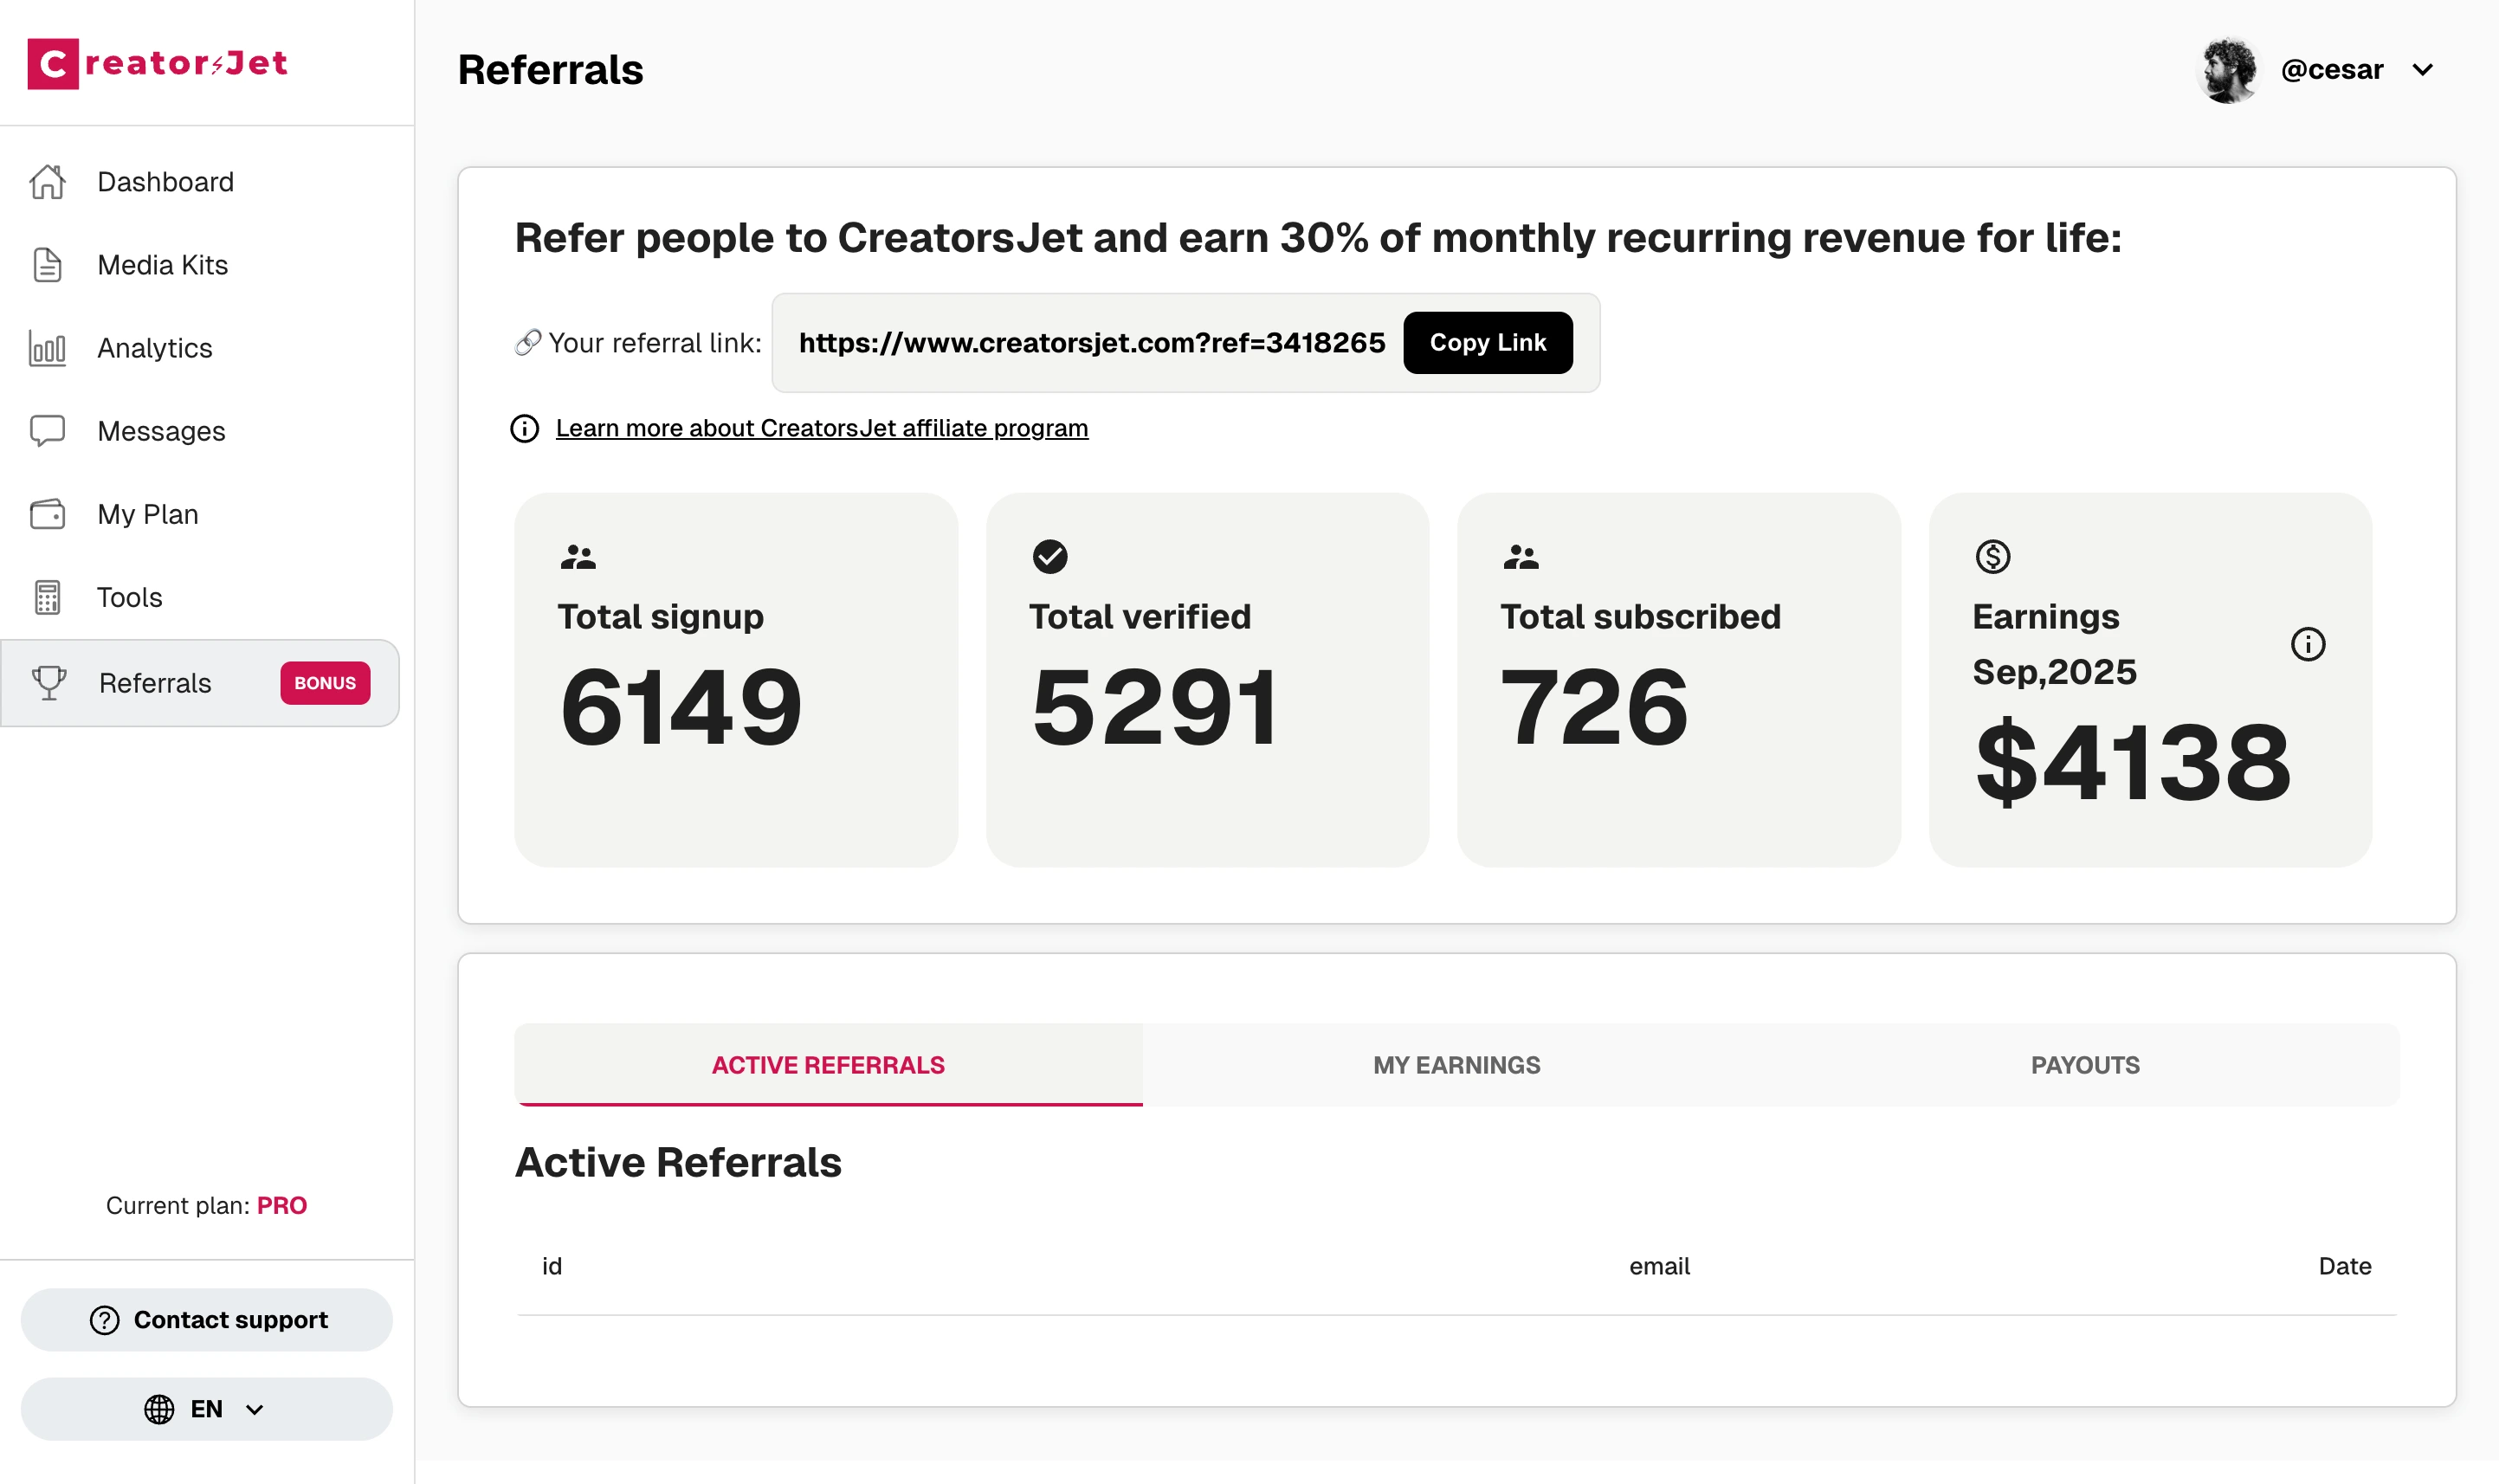Click the Media Kits document icon
Viewport: 2499px width, 1484px height.
click(x=47, y=265)
